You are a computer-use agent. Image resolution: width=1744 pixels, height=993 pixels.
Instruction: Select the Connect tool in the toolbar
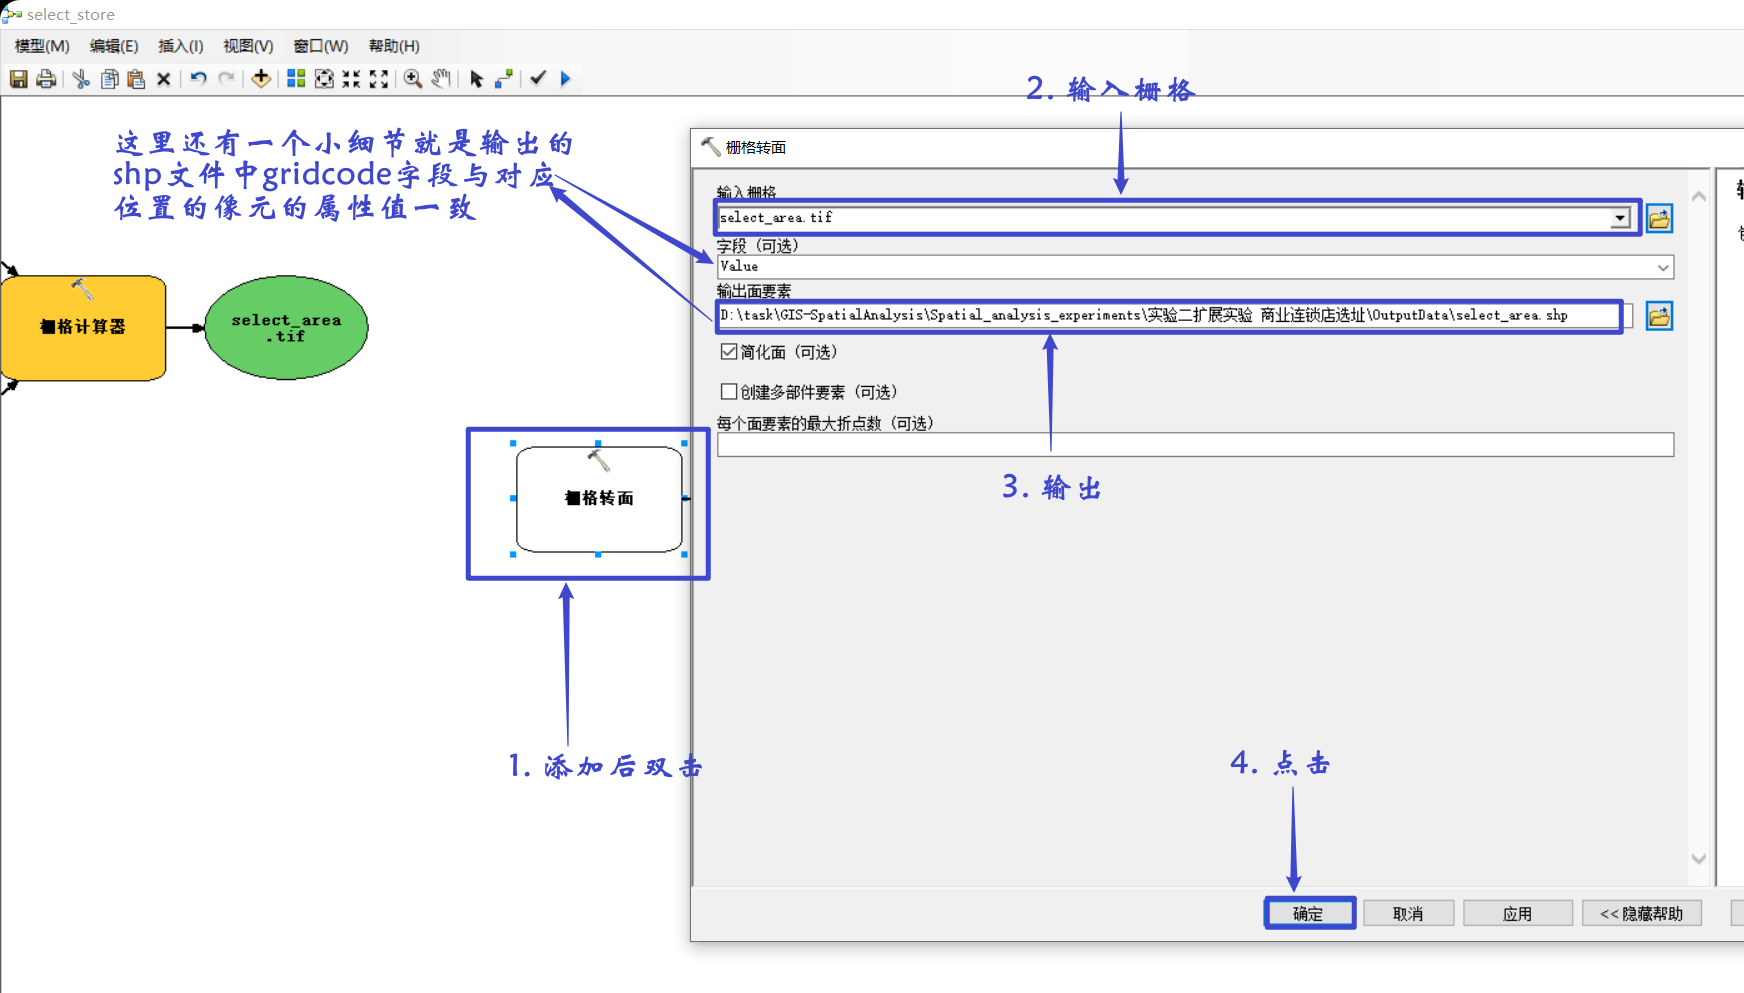[x=504, y=79]
